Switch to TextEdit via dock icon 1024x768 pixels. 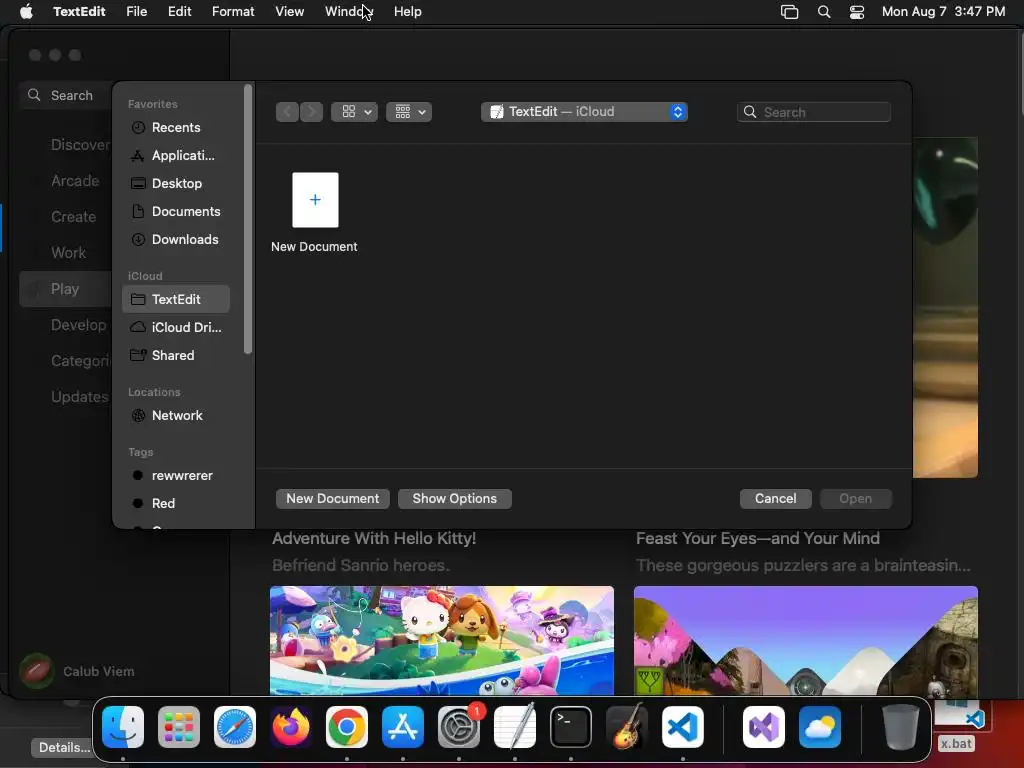tap(515, 727)
